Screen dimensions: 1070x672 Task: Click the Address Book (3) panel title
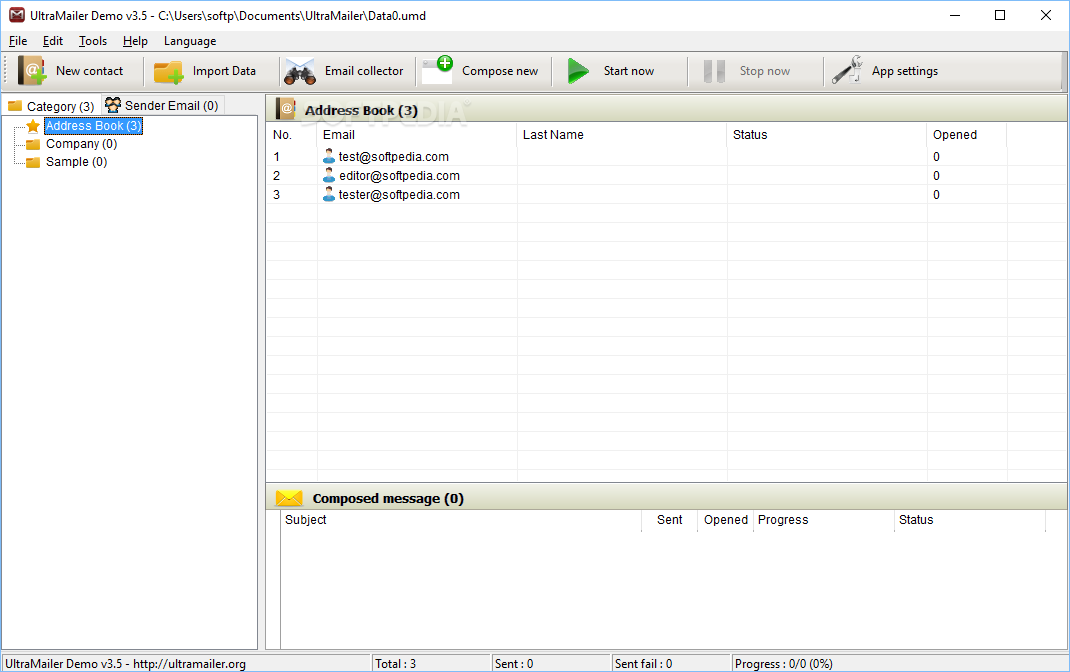(x=361, y=111)
